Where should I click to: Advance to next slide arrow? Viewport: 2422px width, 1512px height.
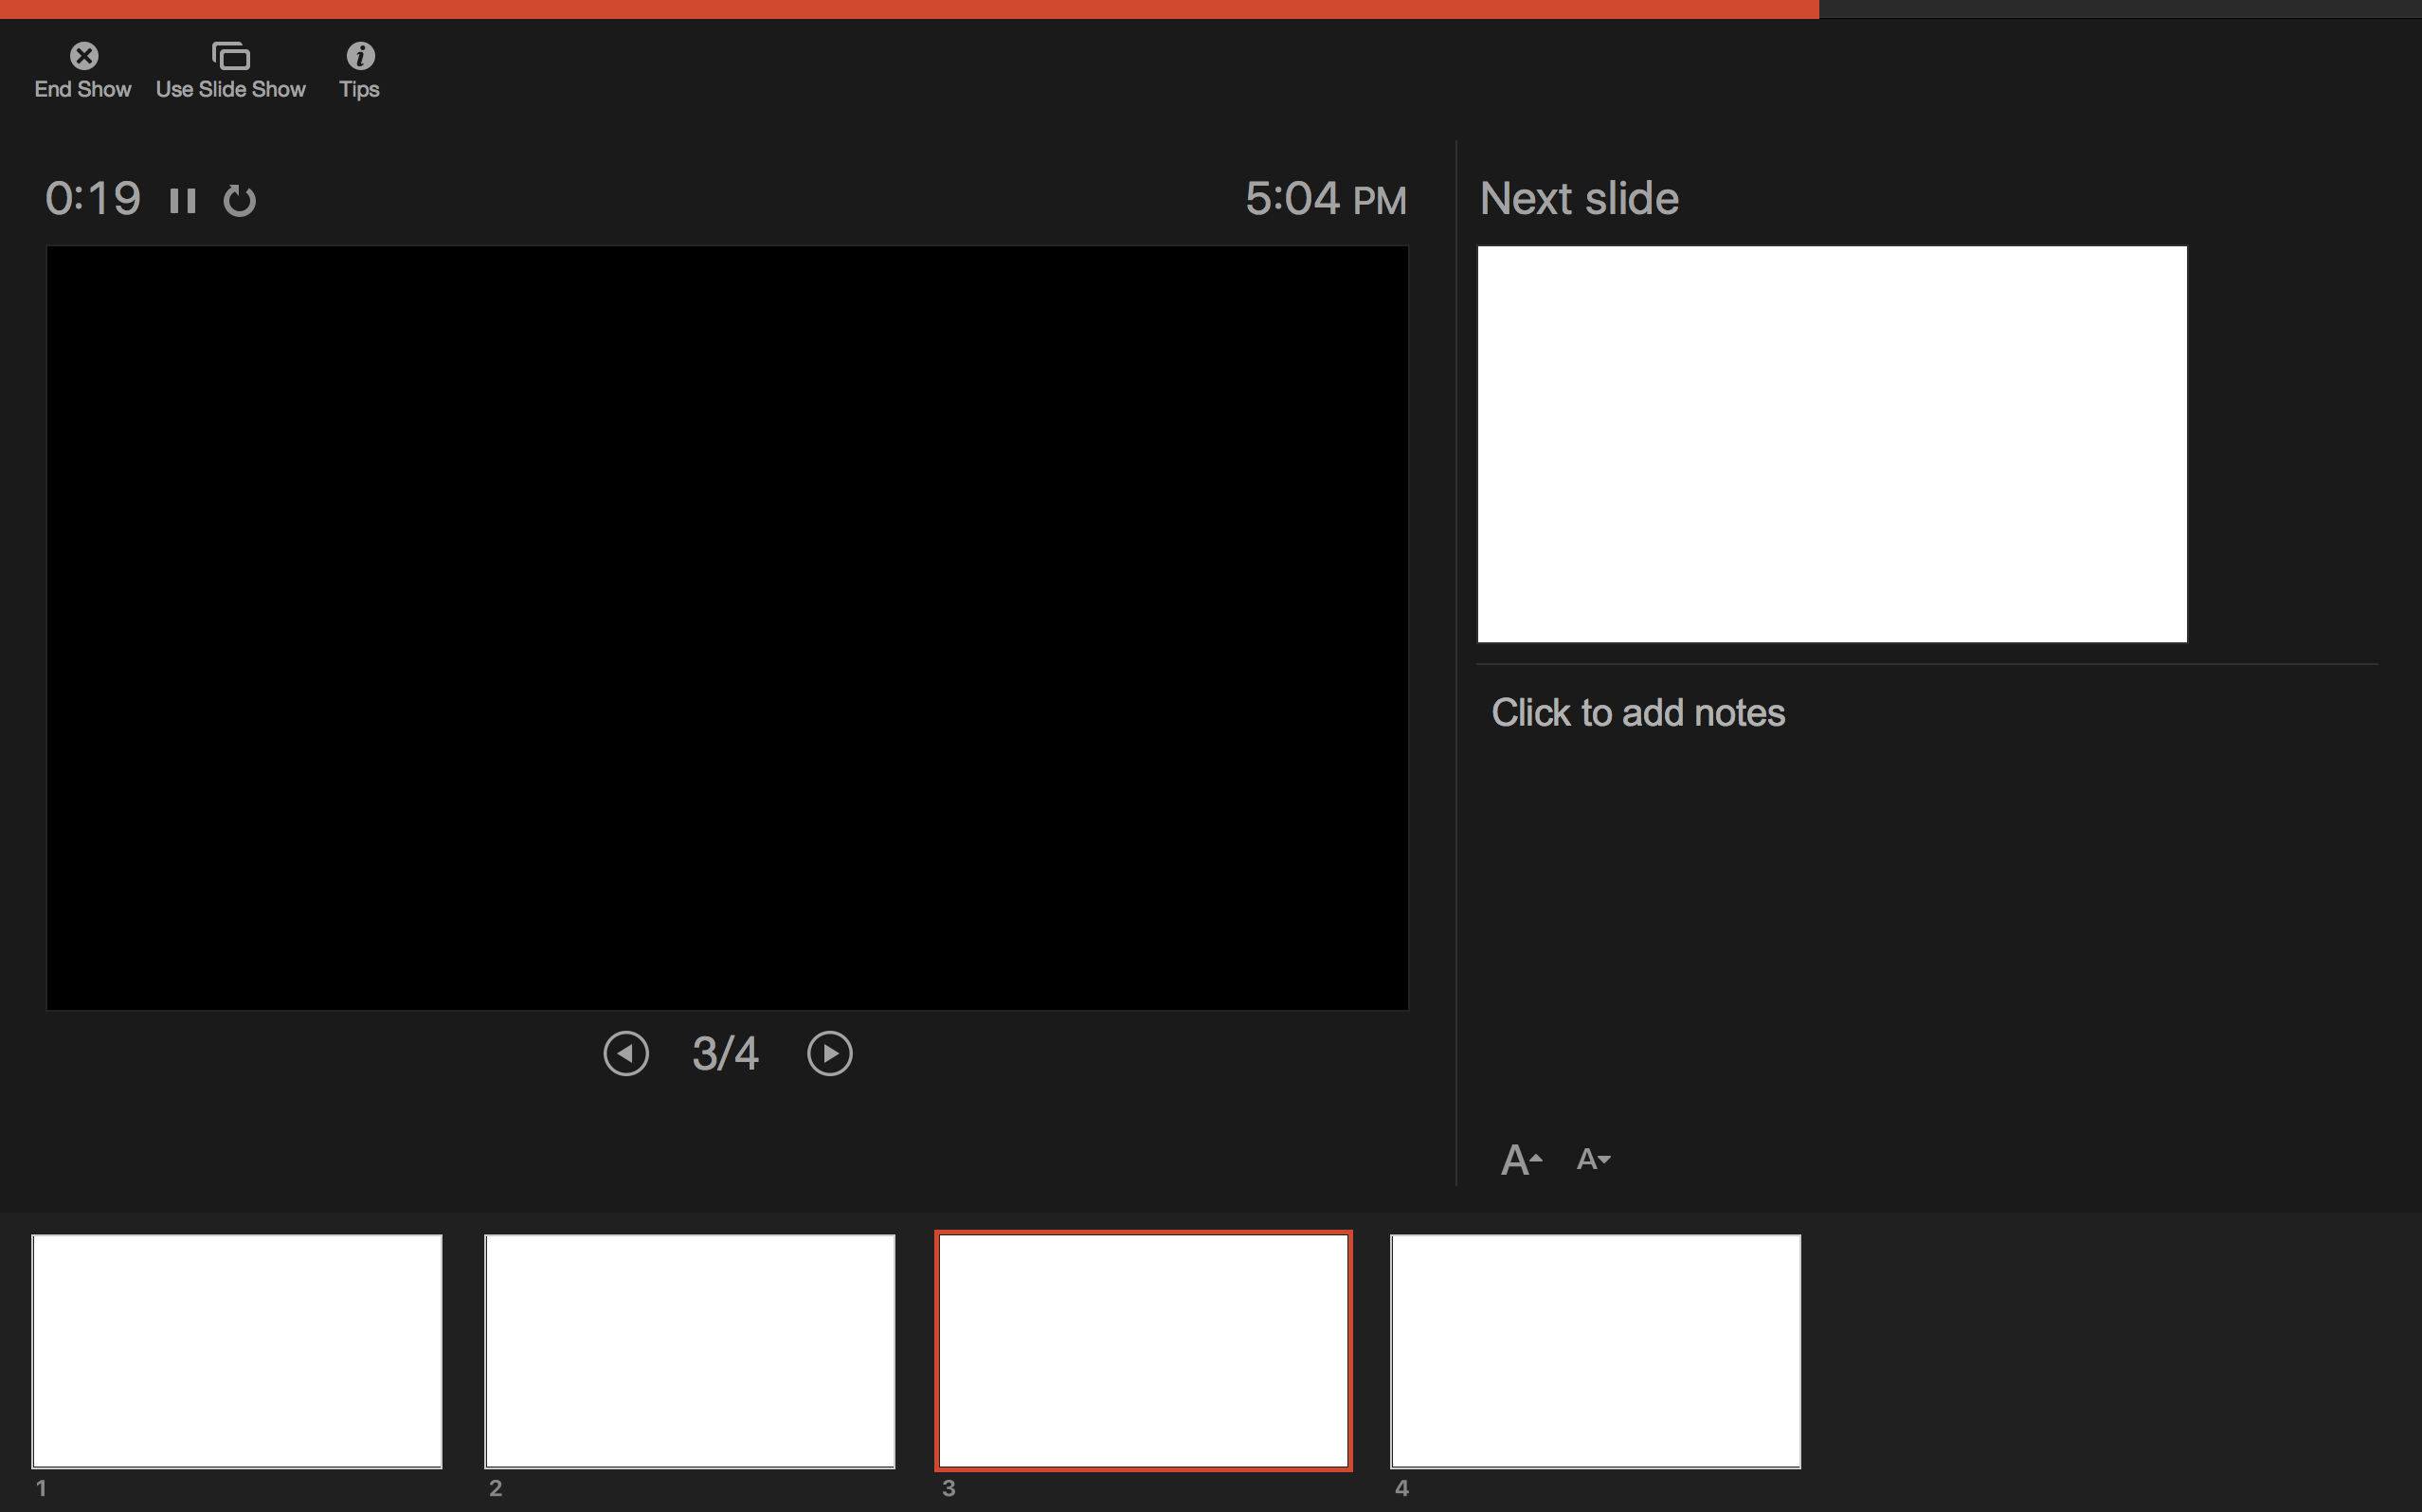[x=829, y=1053]
